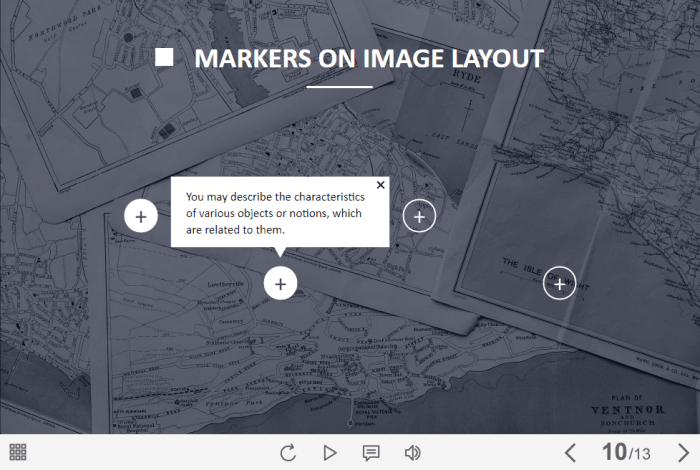Click the plus marker left of the tooltip
The image size is (700, 470).
[x=141, y=216]
